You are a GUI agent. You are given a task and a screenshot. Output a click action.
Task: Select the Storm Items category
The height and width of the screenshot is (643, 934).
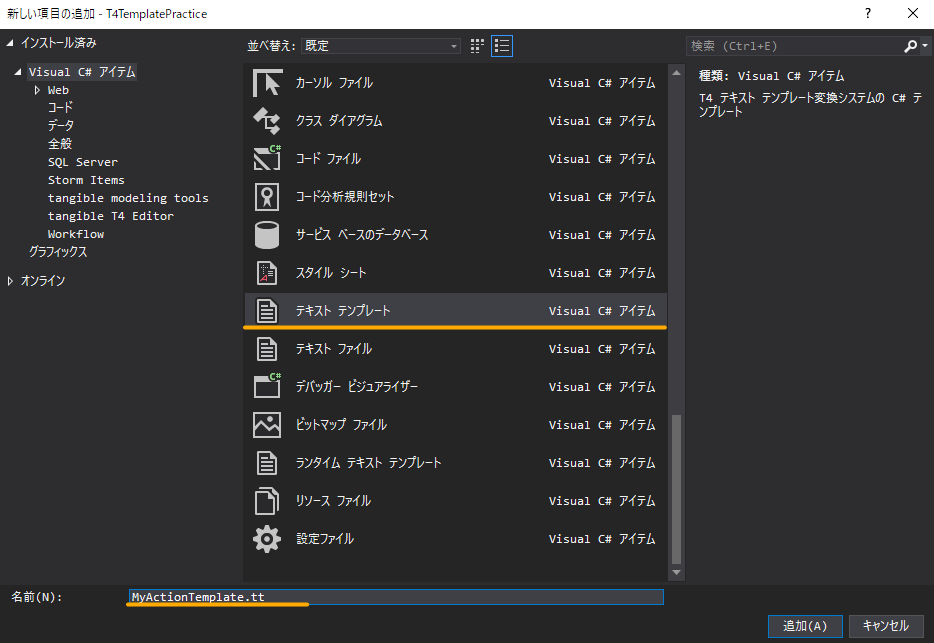(x=86, y=180)
